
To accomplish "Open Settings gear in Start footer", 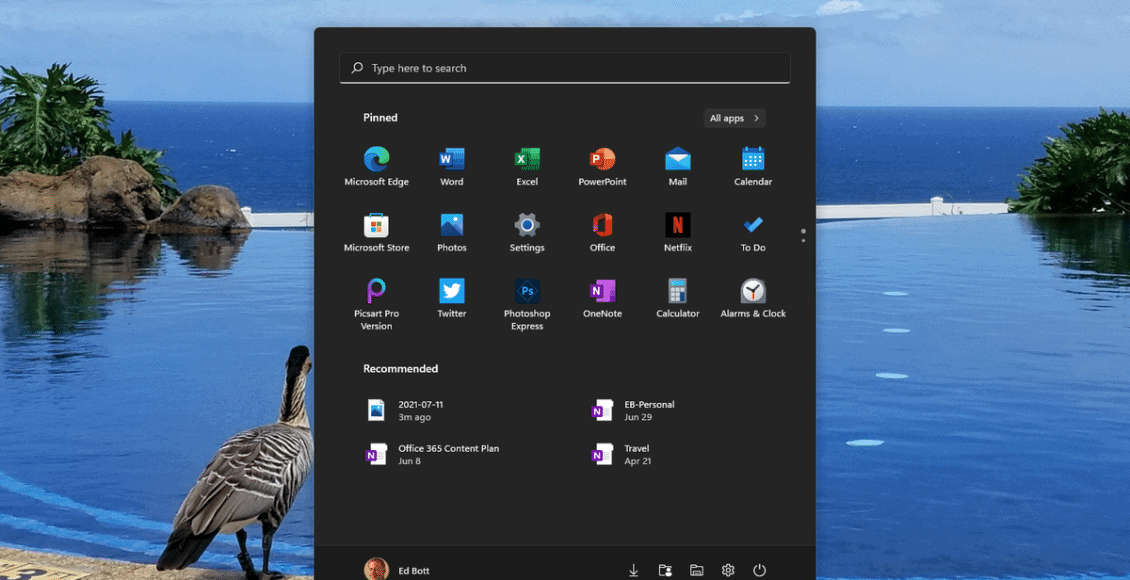I will coord(728,571).
